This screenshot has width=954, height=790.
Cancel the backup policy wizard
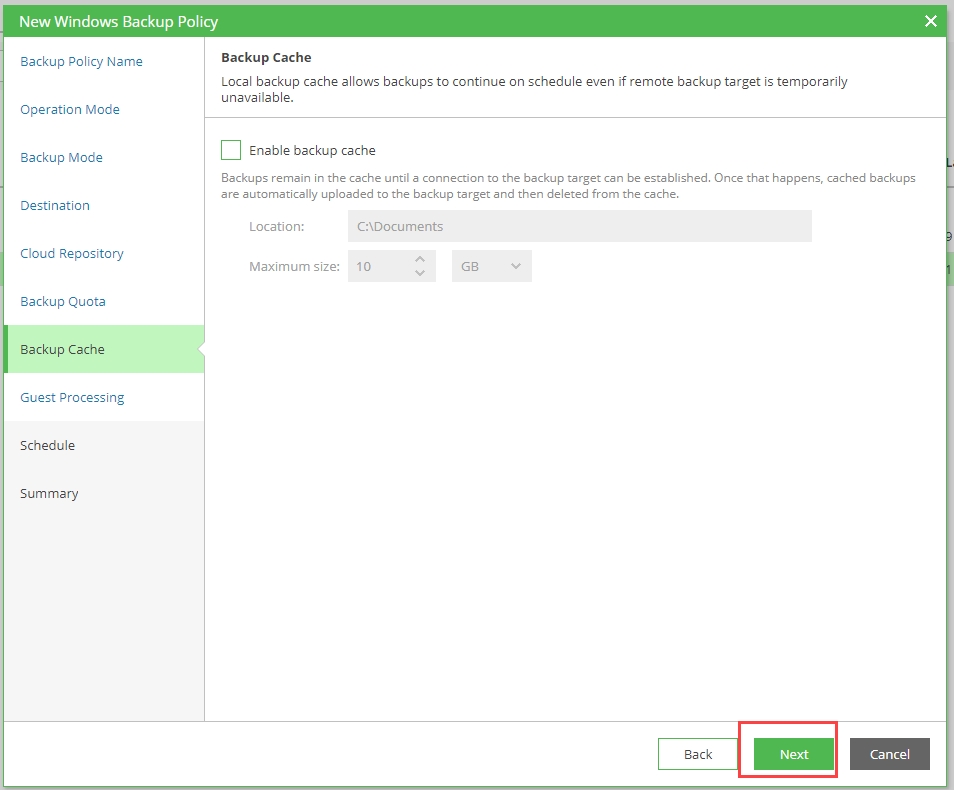click(889, 754)
